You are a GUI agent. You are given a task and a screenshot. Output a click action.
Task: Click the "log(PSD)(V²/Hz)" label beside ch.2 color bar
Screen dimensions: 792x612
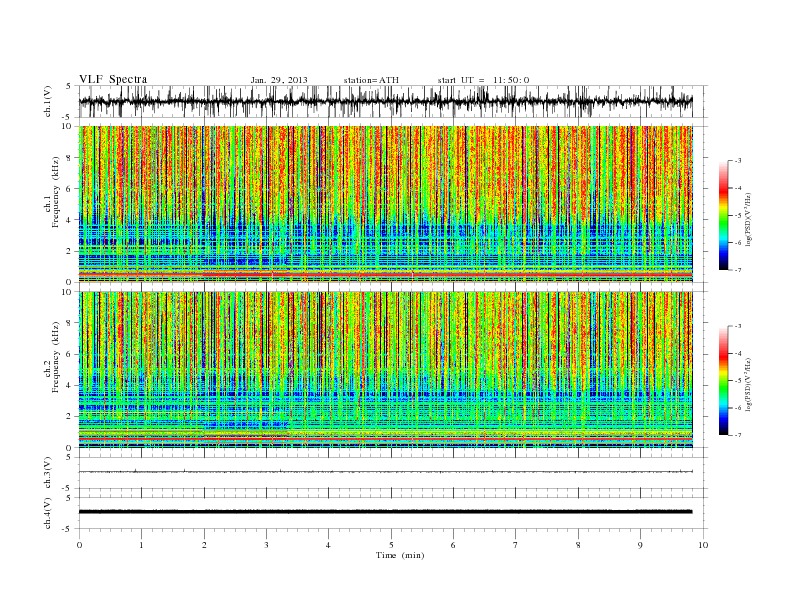[749, 385]
